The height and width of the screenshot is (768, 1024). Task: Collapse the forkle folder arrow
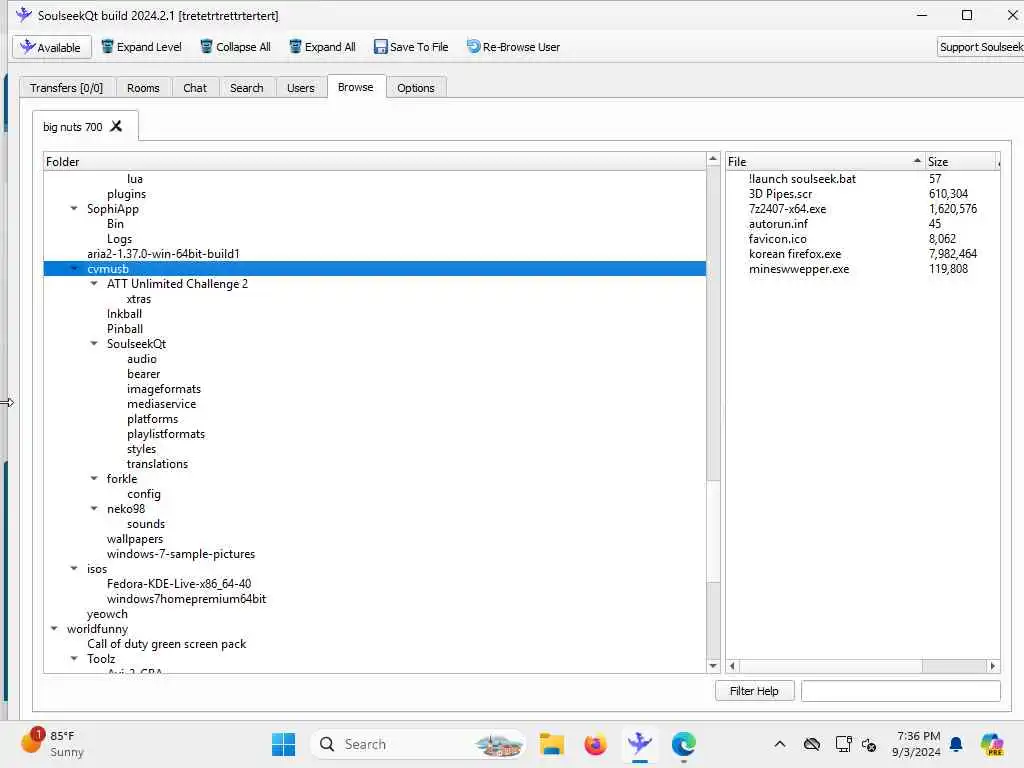pos(94,479)
